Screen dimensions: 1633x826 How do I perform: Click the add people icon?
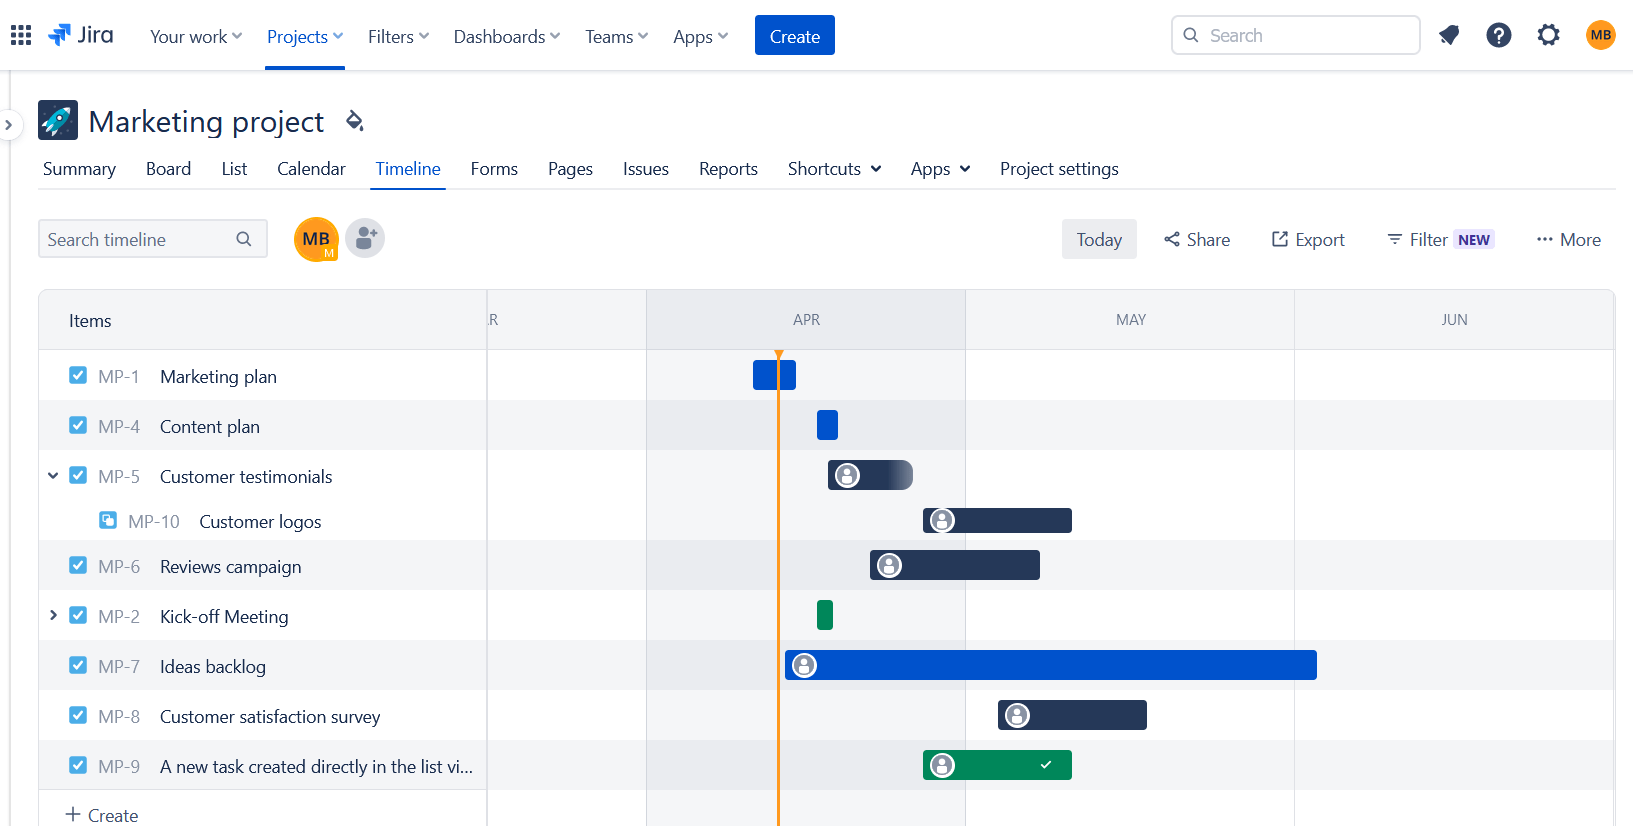pos(365,239)
